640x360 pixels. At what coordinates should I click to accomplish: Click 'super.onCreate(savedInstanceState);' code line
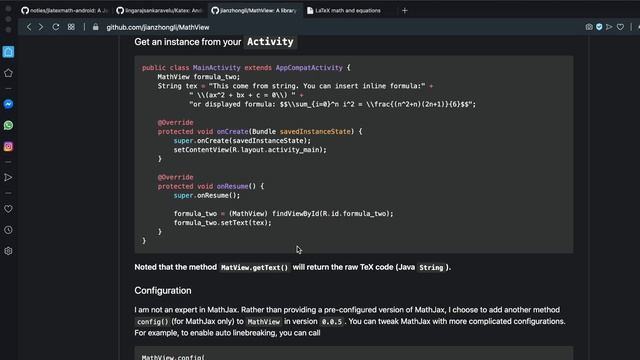point(242,141)
